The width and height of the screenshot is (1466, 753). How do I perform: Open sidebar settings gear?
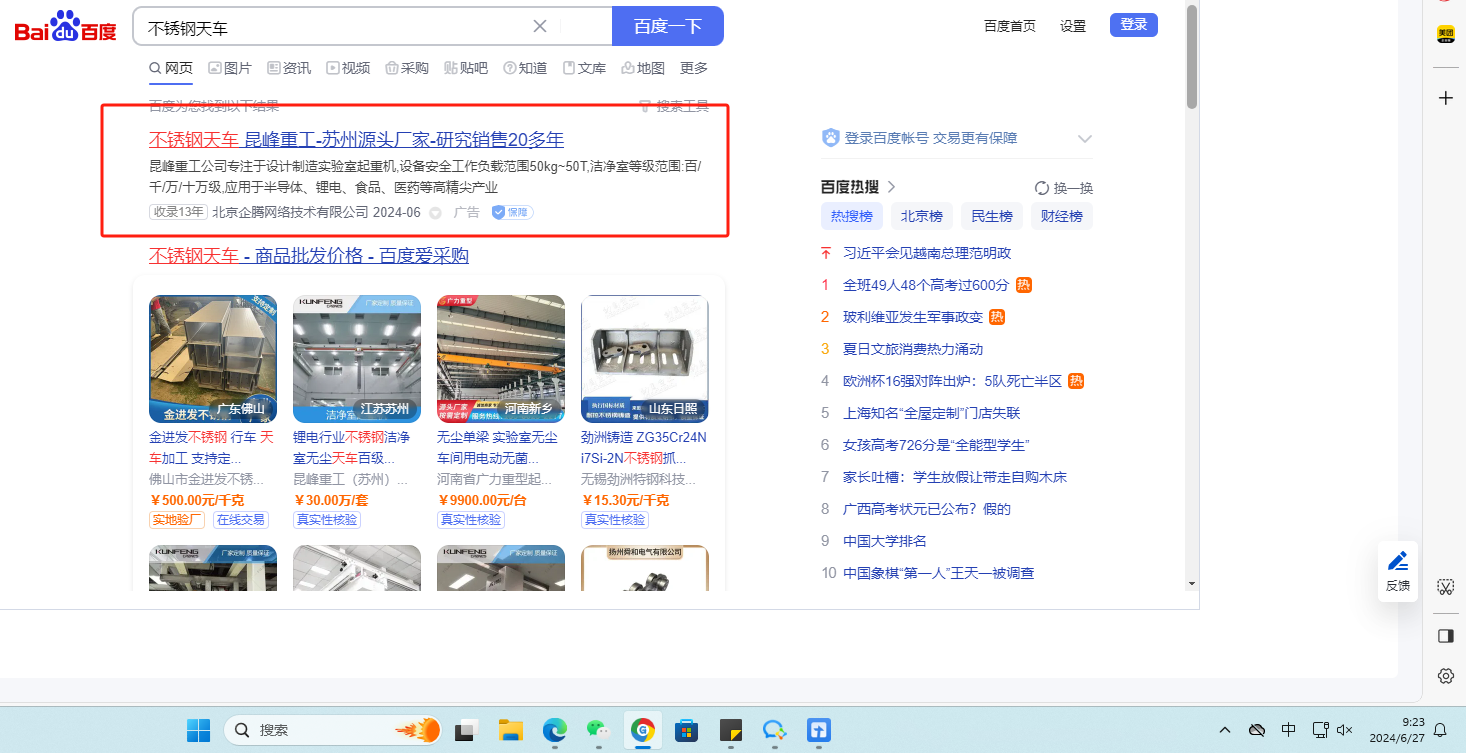1445,676
